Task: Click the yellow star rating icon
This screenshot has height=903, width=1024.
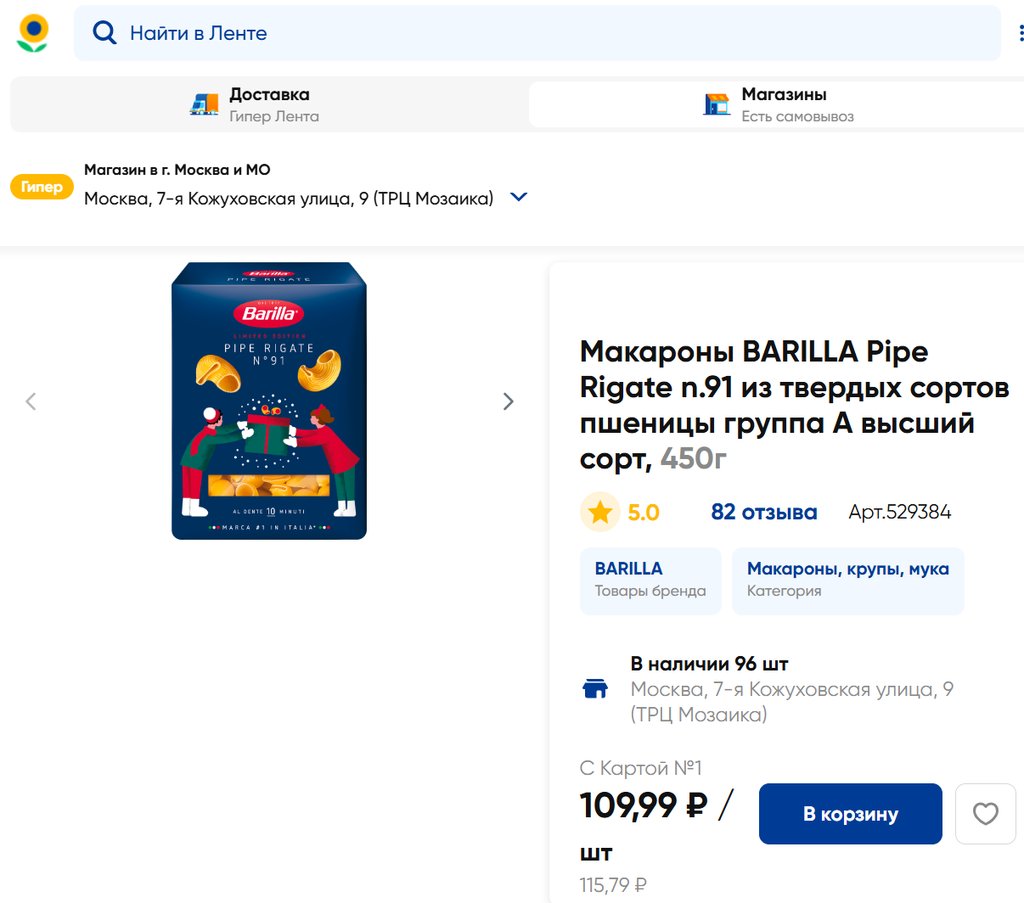Action: (600, 512)
